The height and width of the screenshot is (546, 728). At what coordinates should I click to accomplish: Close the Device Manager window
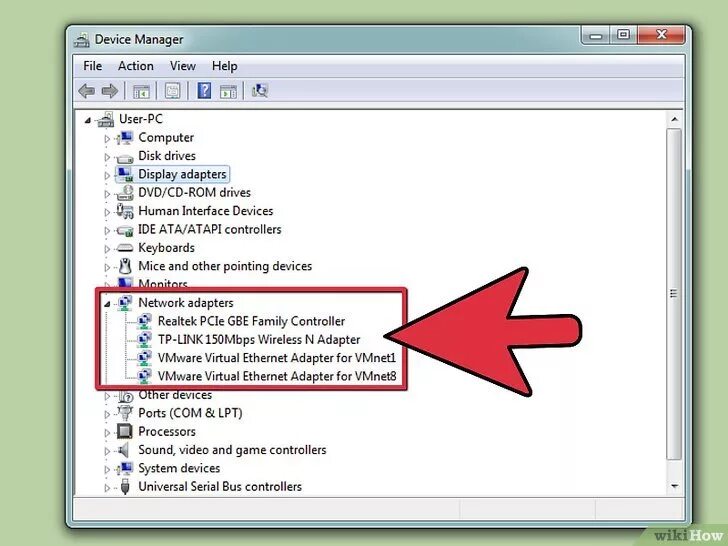(661, 35)
